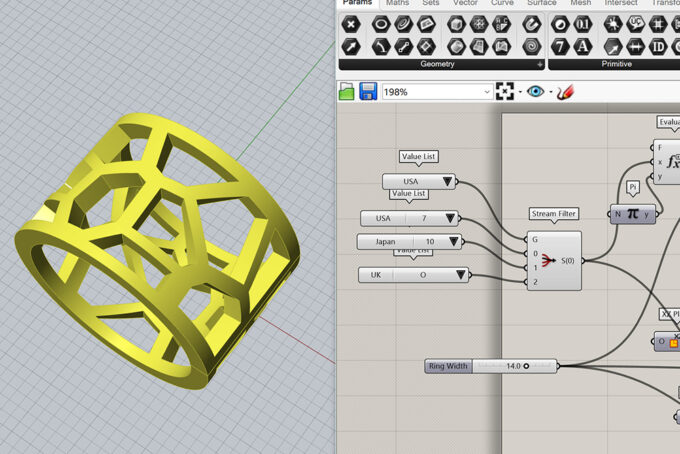The height and width of the screenshot is (454, 680).
Task: Switch to the Surface tab
Action: [x=542, y=3]
